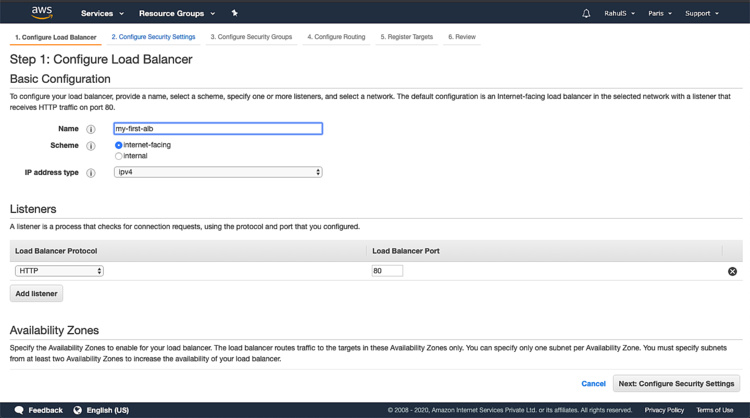Open the Load Balancer Protocol HTTP dropdown
Viewport: 750px width, 418px height.
click(59, 271)
